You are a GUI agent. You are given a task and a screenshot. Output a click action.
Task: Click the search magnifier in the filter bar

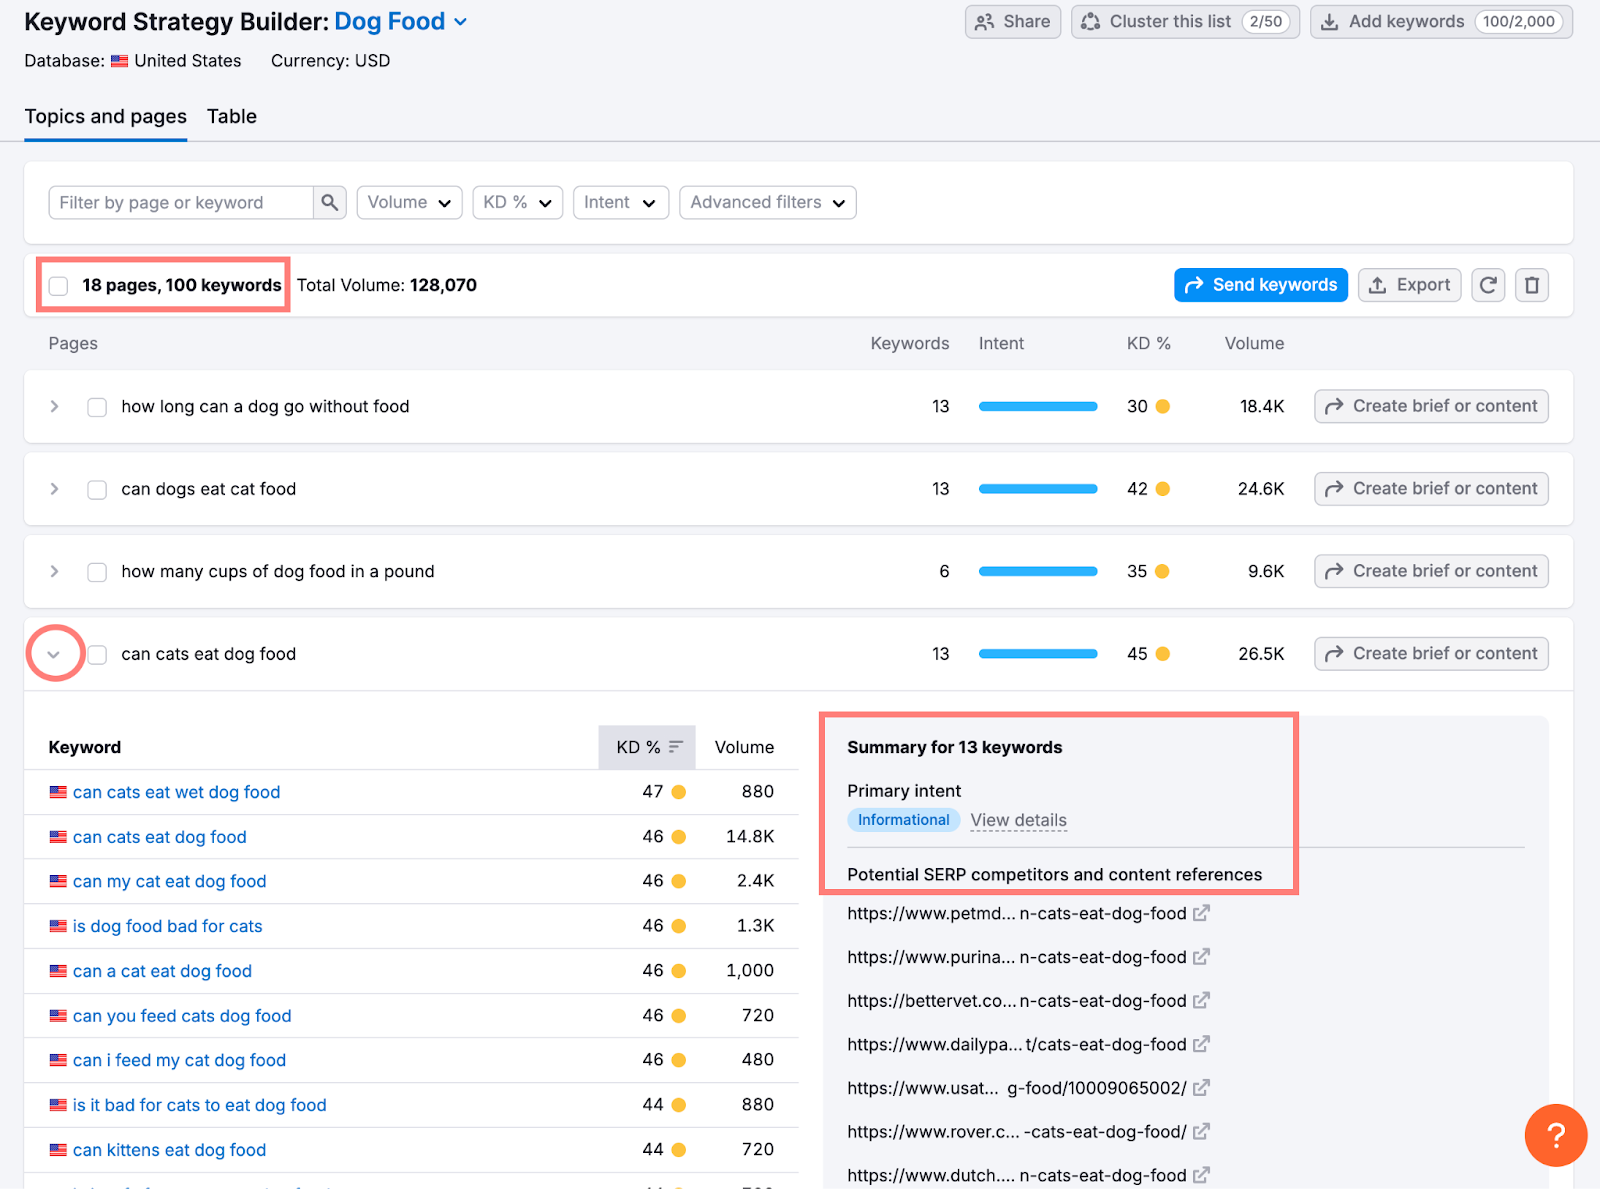[329, 202]
